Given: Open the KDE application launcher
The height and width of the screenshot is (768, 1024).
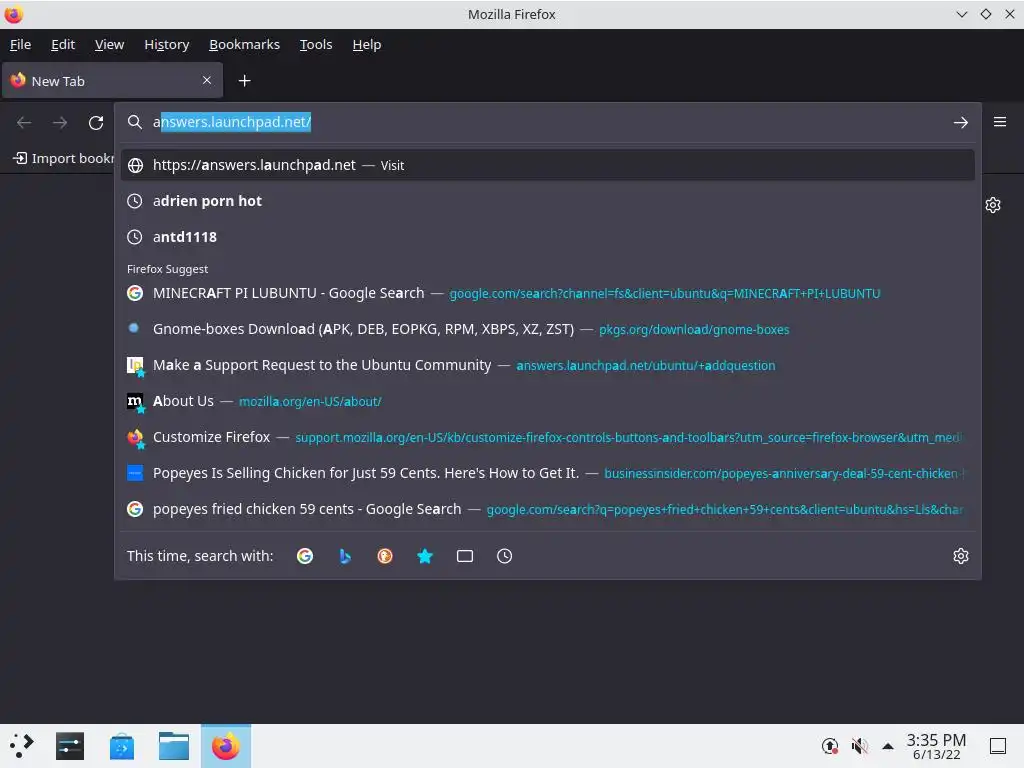Looking at the screenshot, I should pyautogui.click(x=22, y=745).
